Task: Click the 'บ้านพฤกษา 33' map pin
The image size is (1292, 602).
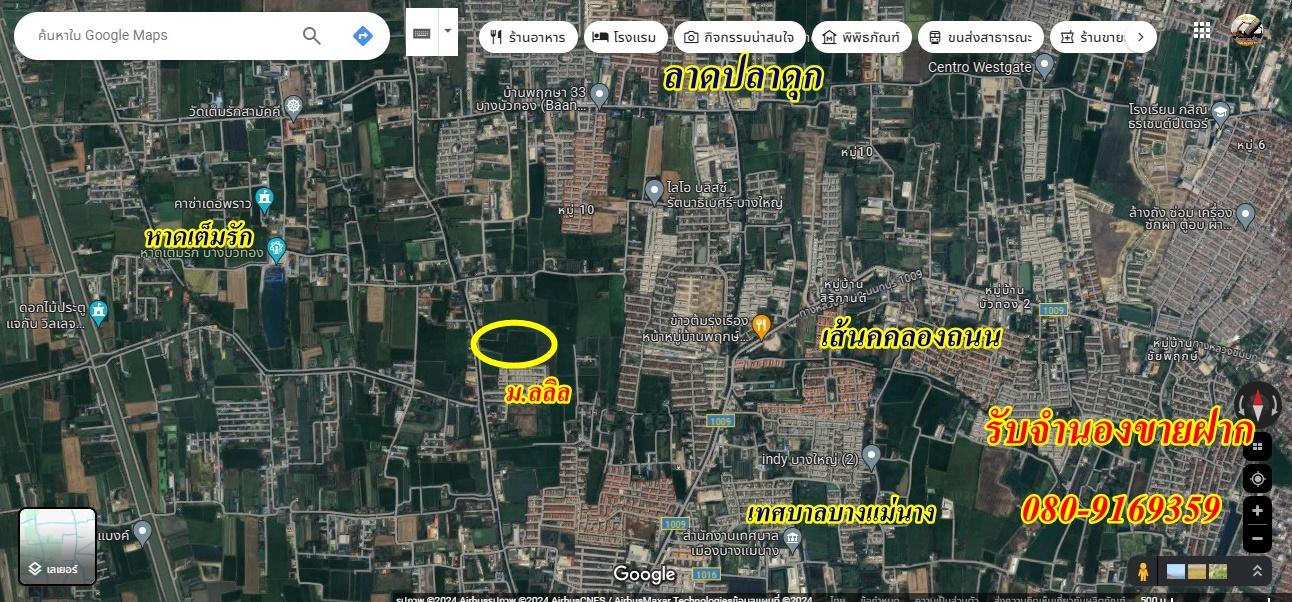Action: pyautogui.click(x=599, y=94)
